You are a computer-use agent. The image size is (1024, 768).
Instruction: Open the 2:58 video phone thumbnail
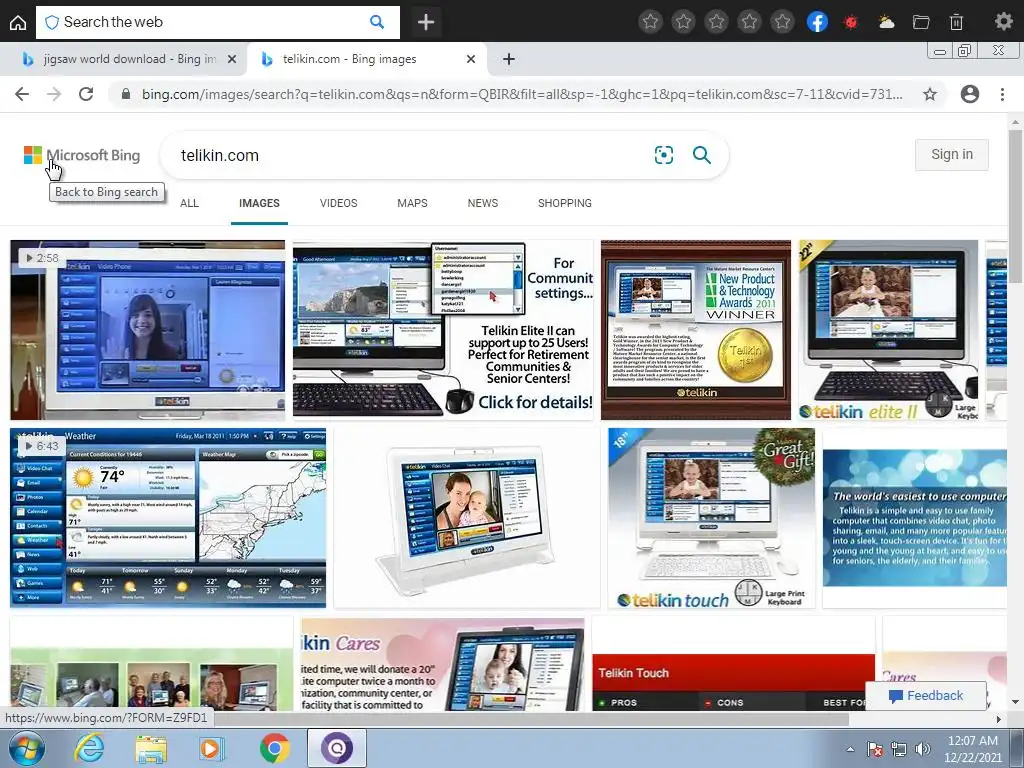pyautogui.click(x=148, y=330)
